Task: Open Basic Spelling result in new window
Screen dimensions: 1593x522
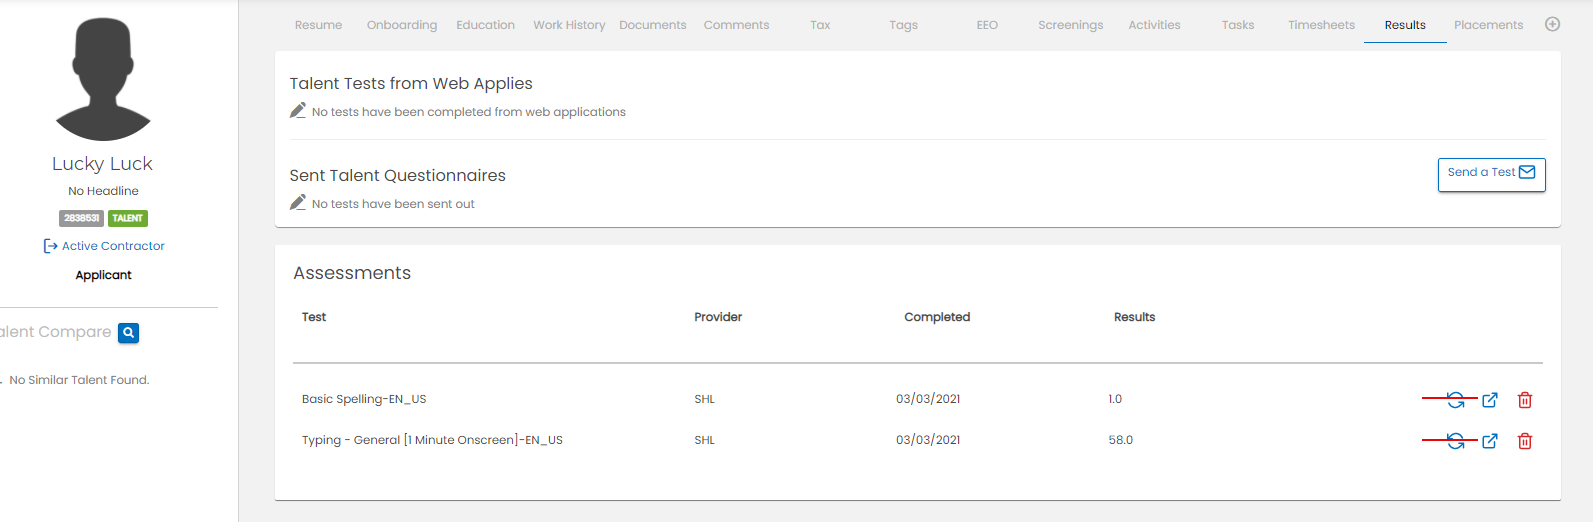Action: tap(1490, 400)
